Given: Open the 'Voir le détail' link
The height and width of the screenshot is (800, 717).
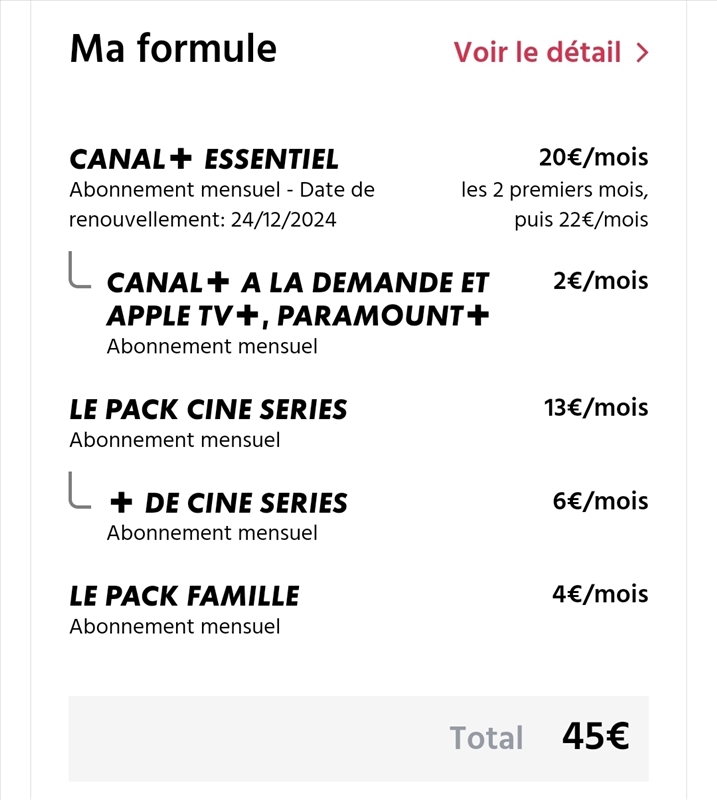Looking at the screenshot, I should (537, 52).
